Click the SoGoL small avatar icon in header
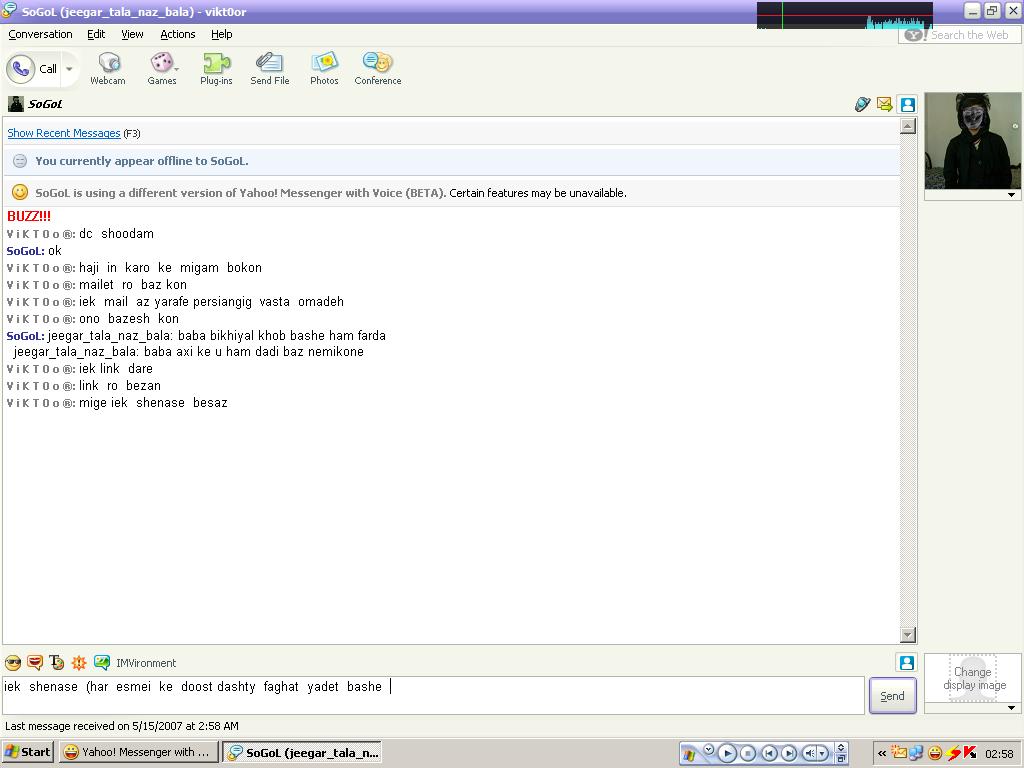Image resolution: width=1024 pixels, height=768 pixels. [16, 104]
